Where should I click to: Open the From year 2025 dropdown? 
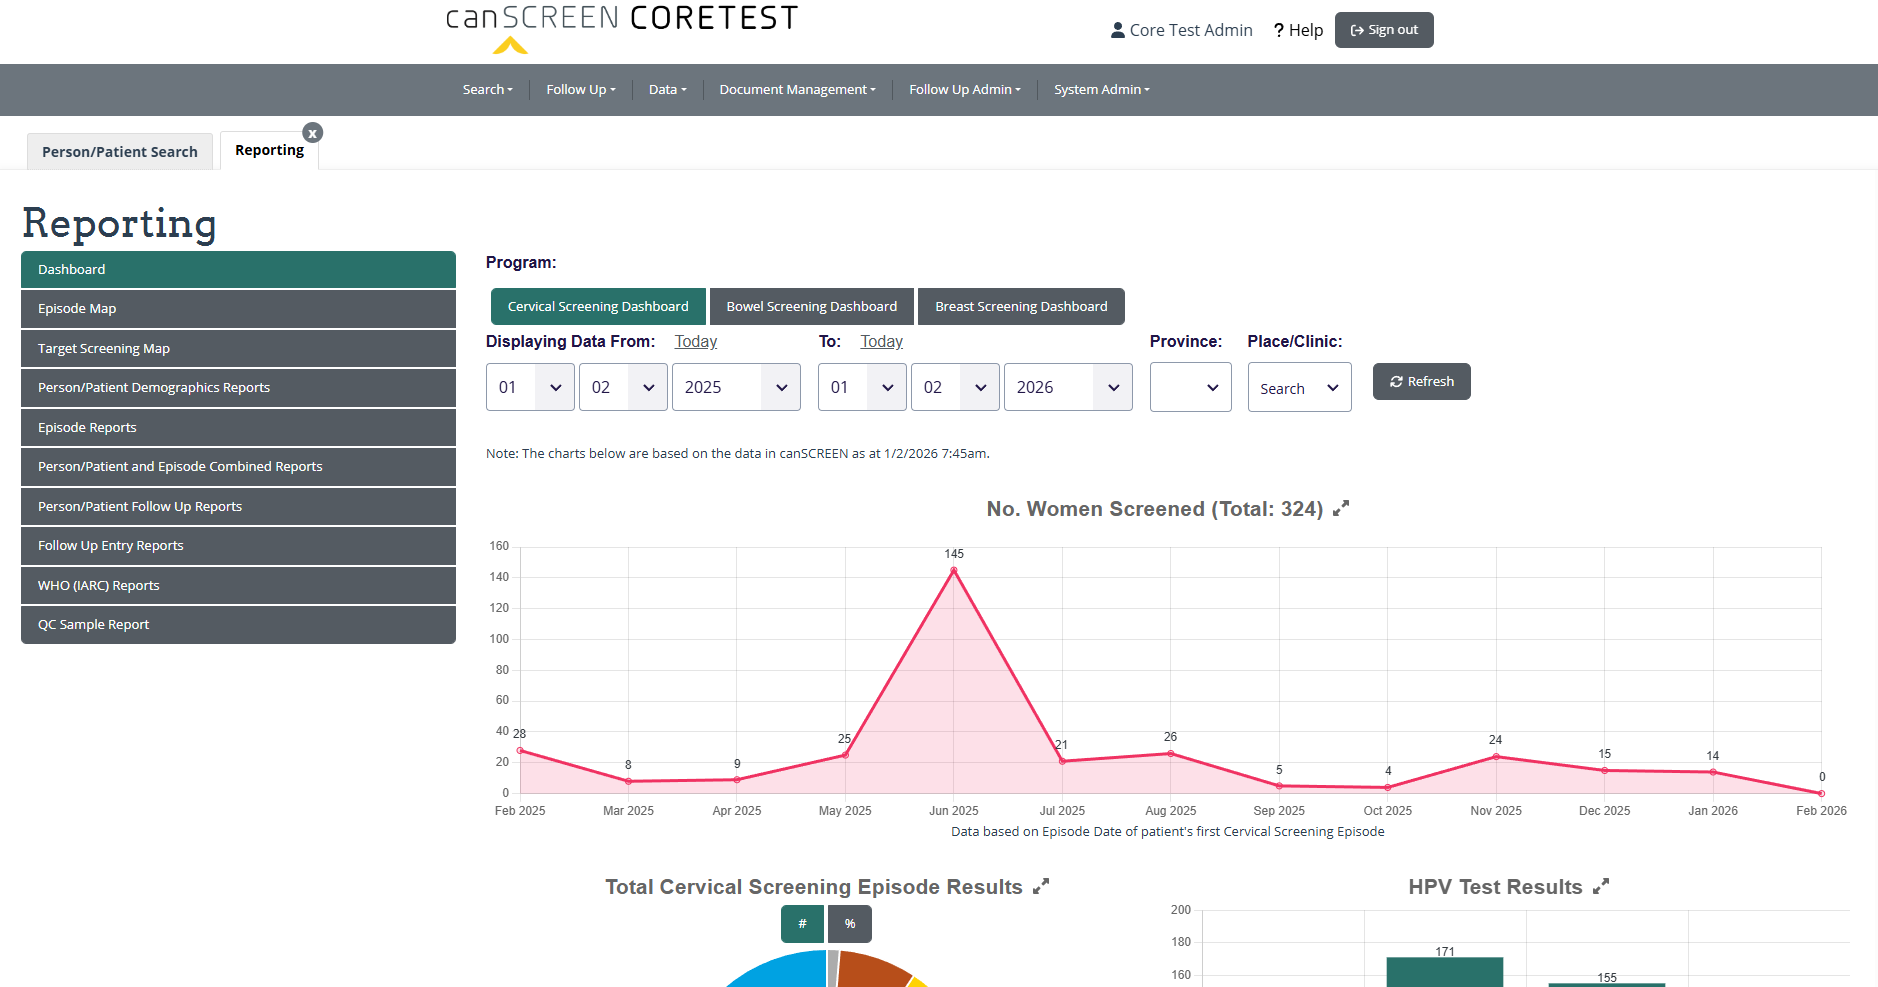click(x=736, y=388)
